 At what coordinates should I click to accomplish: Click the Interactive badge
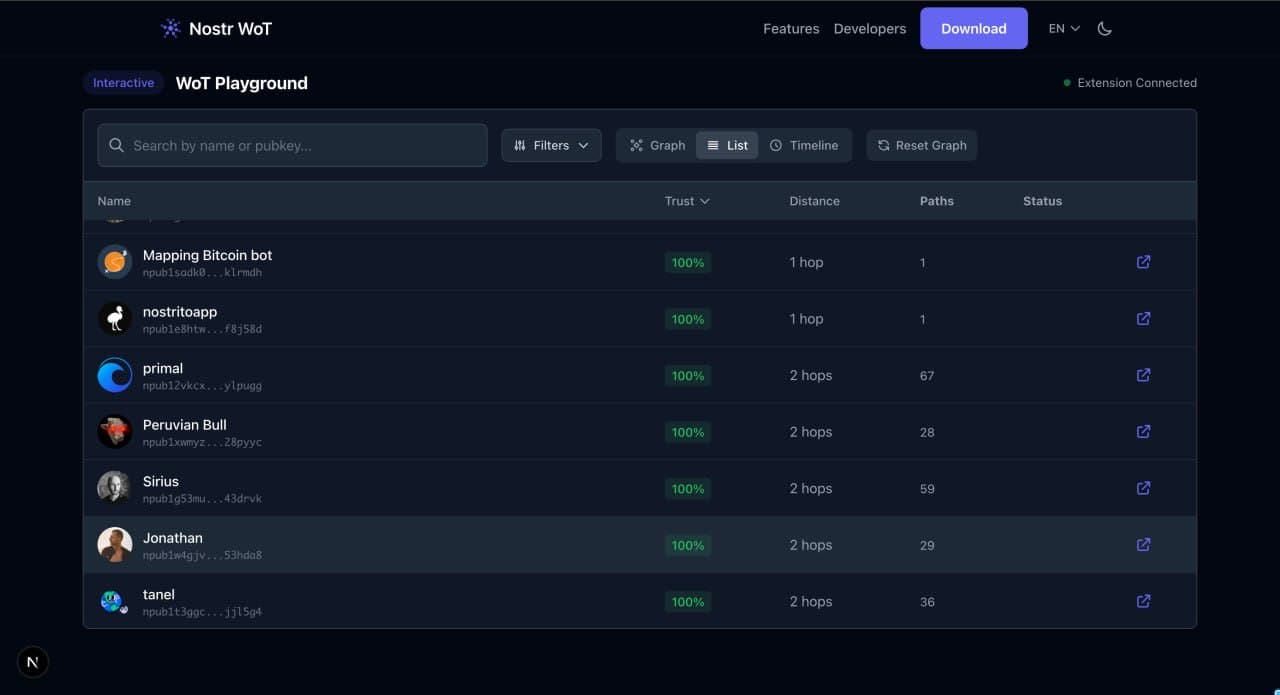coord(123,83)
